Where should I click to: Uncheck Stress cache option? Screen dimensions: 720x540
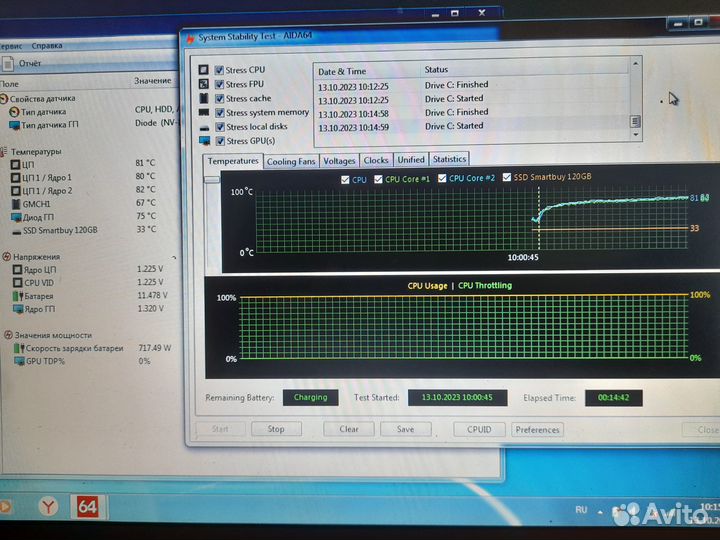219,98
